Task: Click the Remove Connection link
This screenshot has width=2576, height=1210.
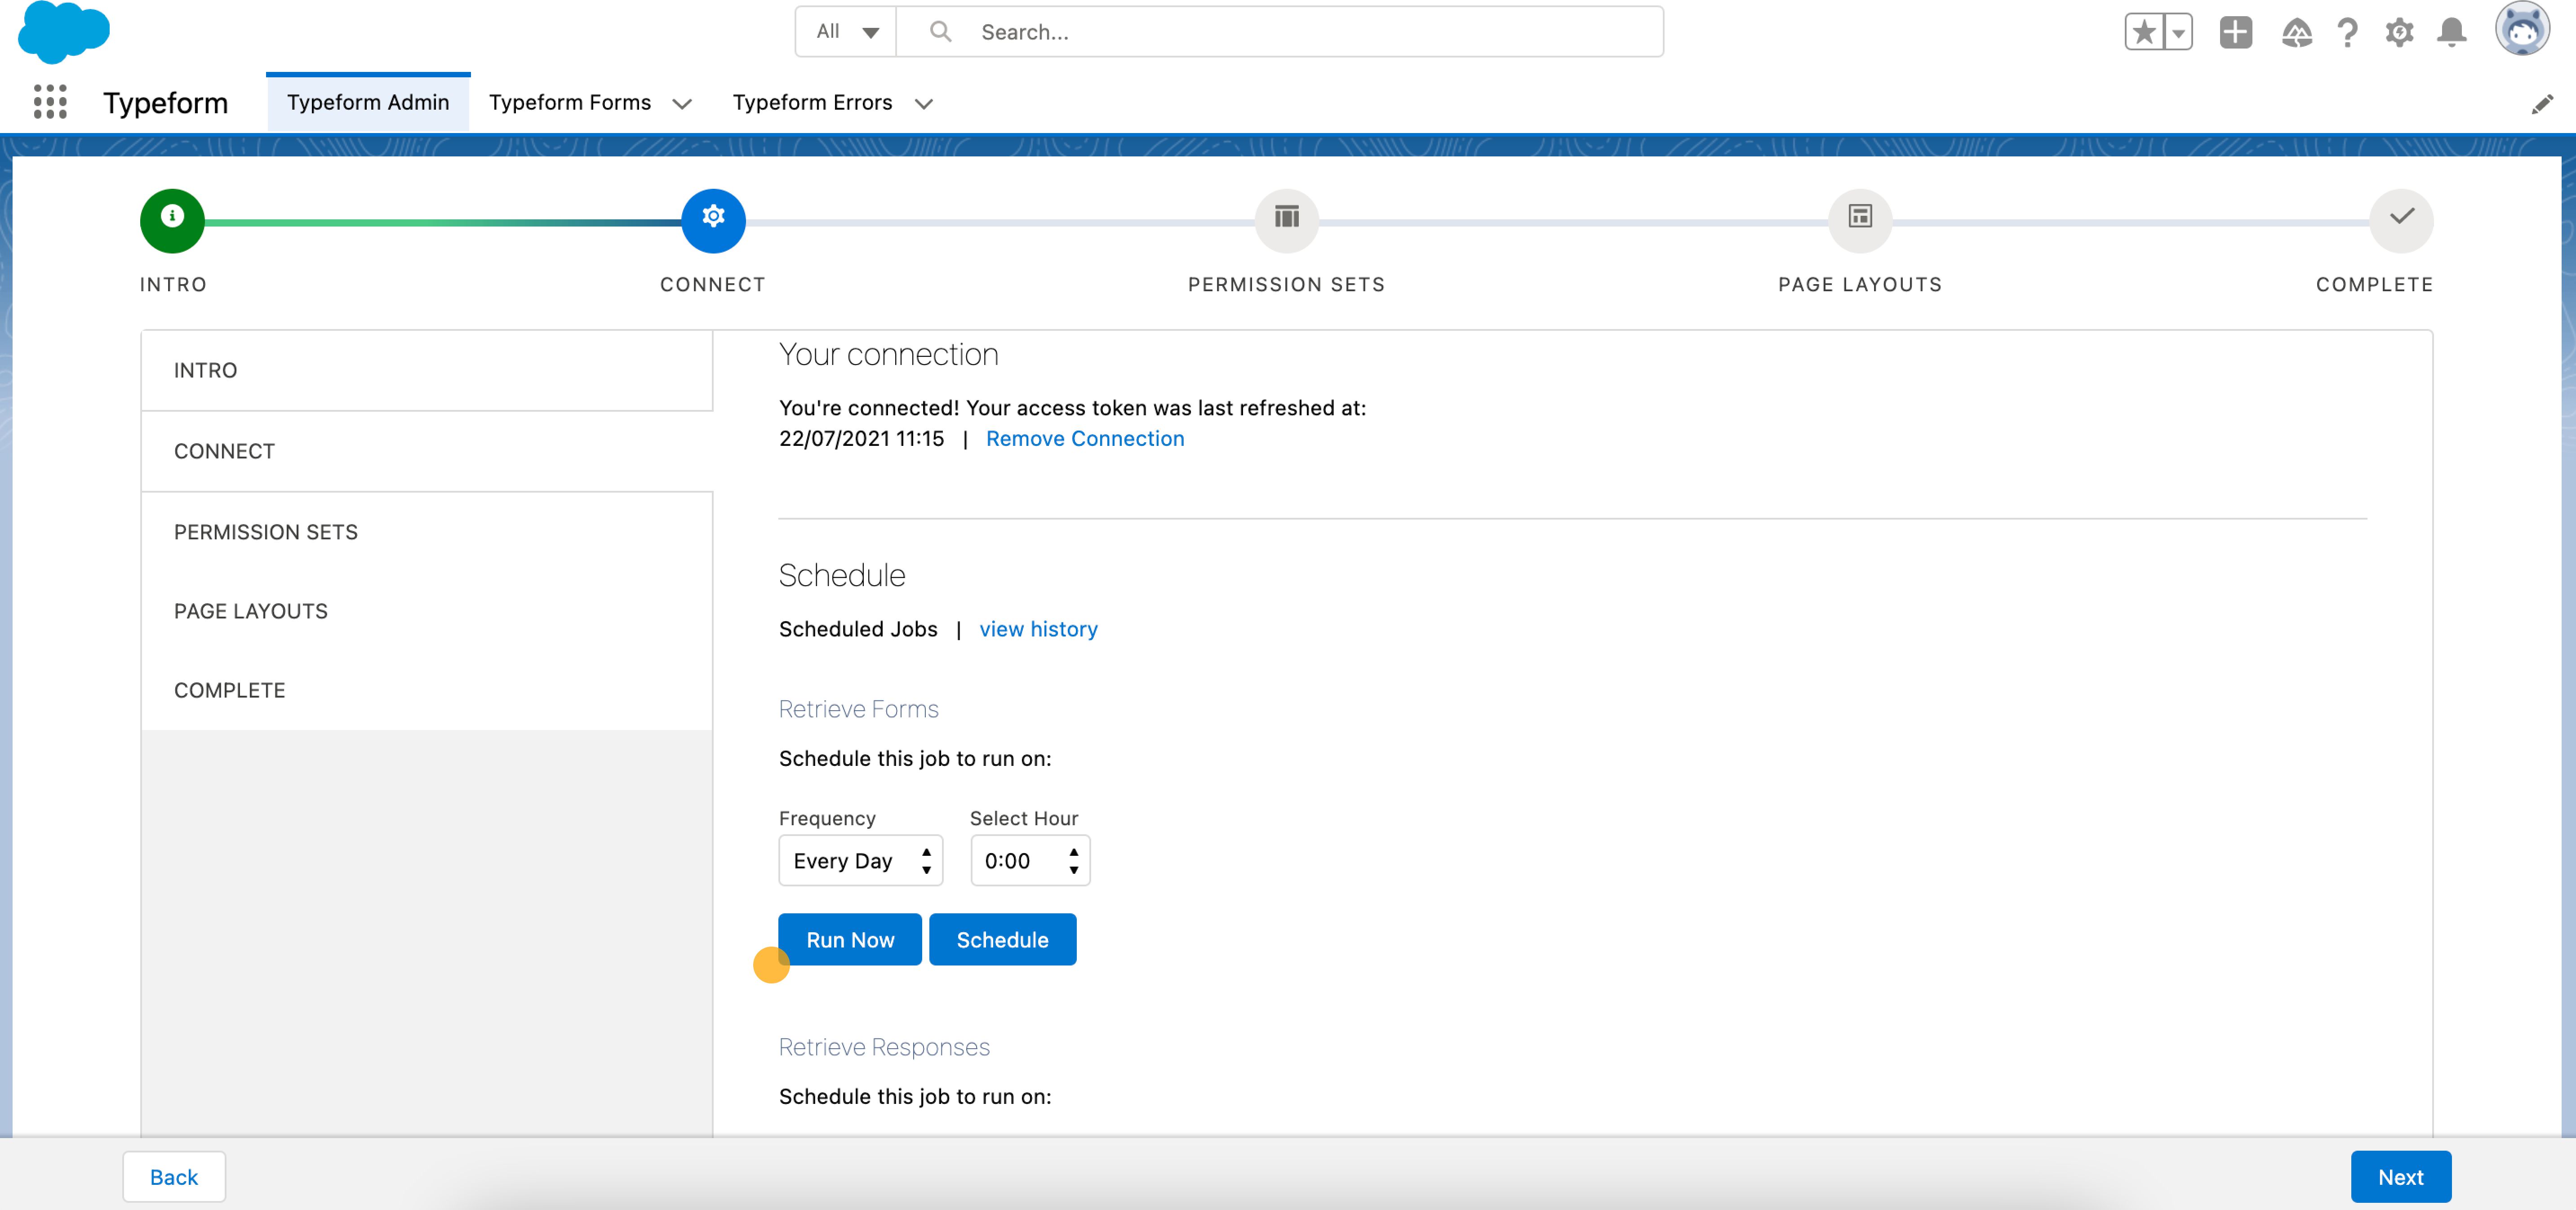Action: [1085, 439]
